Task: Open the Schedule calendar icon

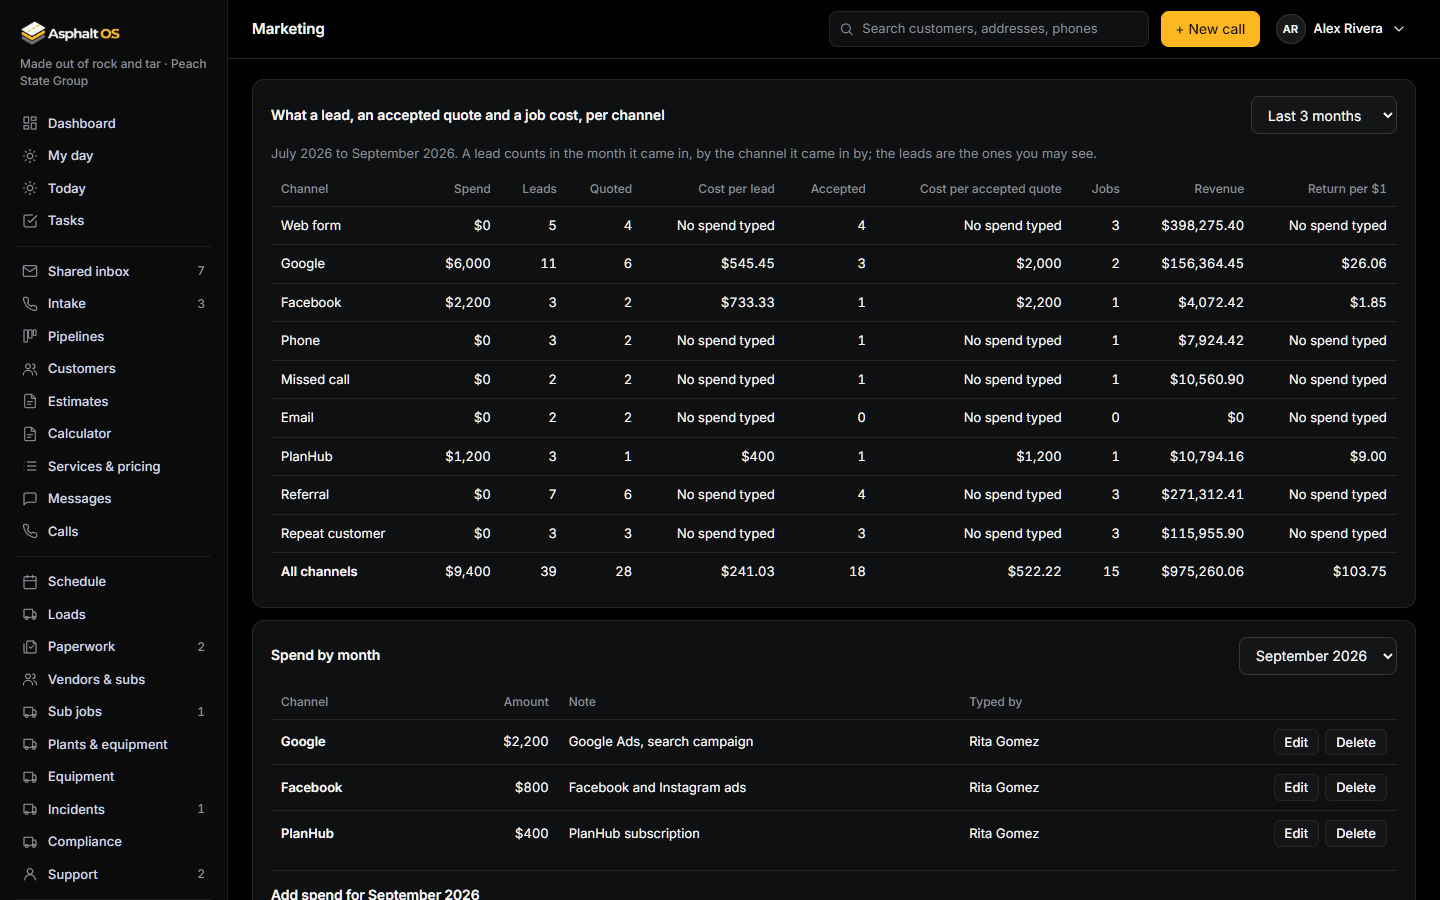Action: (x=30, y=582)
